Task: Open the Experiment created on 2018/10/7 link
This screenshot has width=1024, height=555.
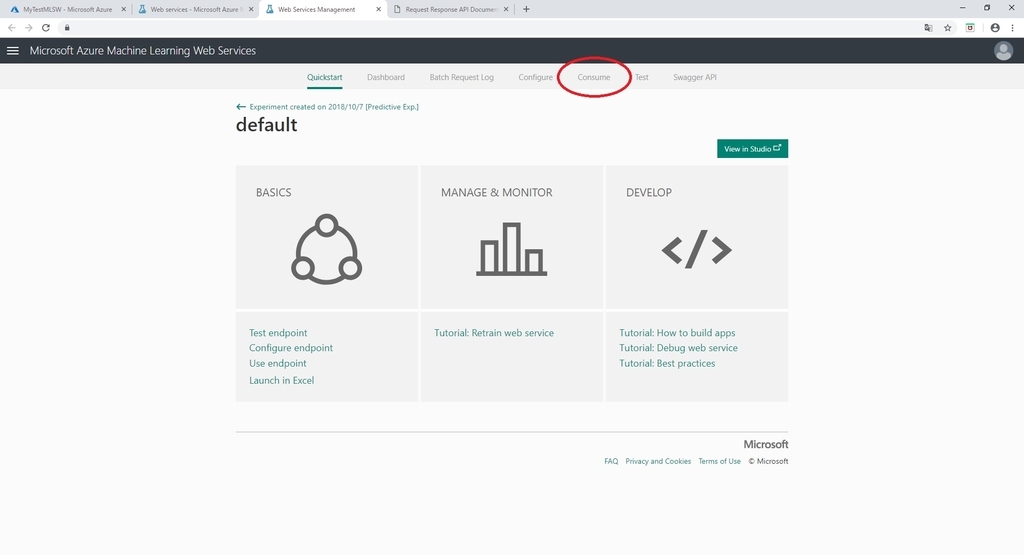Action: click(x=334, y=106)
